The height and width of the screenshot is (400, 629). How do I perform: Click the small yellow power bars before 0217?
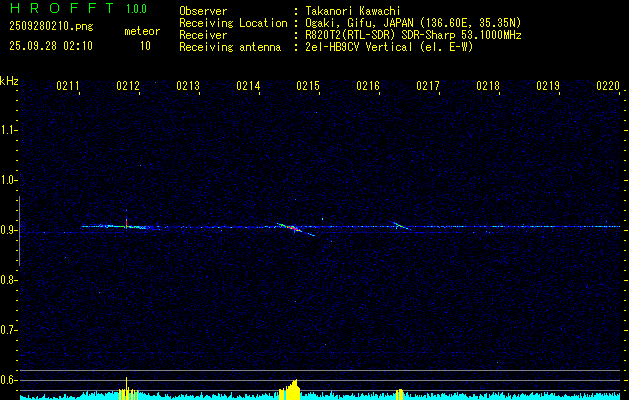pyautogui.click(x=399, y=394)
